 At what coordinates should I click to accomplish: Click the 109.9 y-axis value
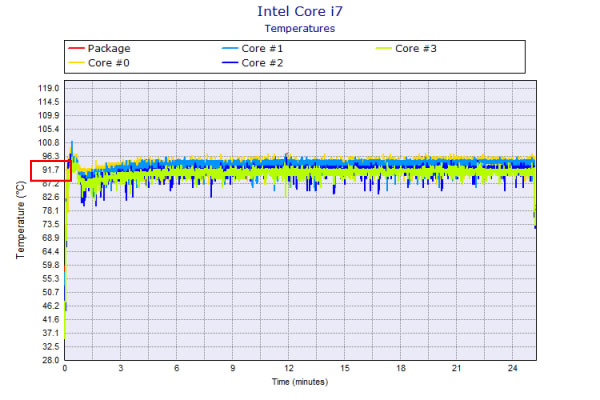(x=49, y=116)
